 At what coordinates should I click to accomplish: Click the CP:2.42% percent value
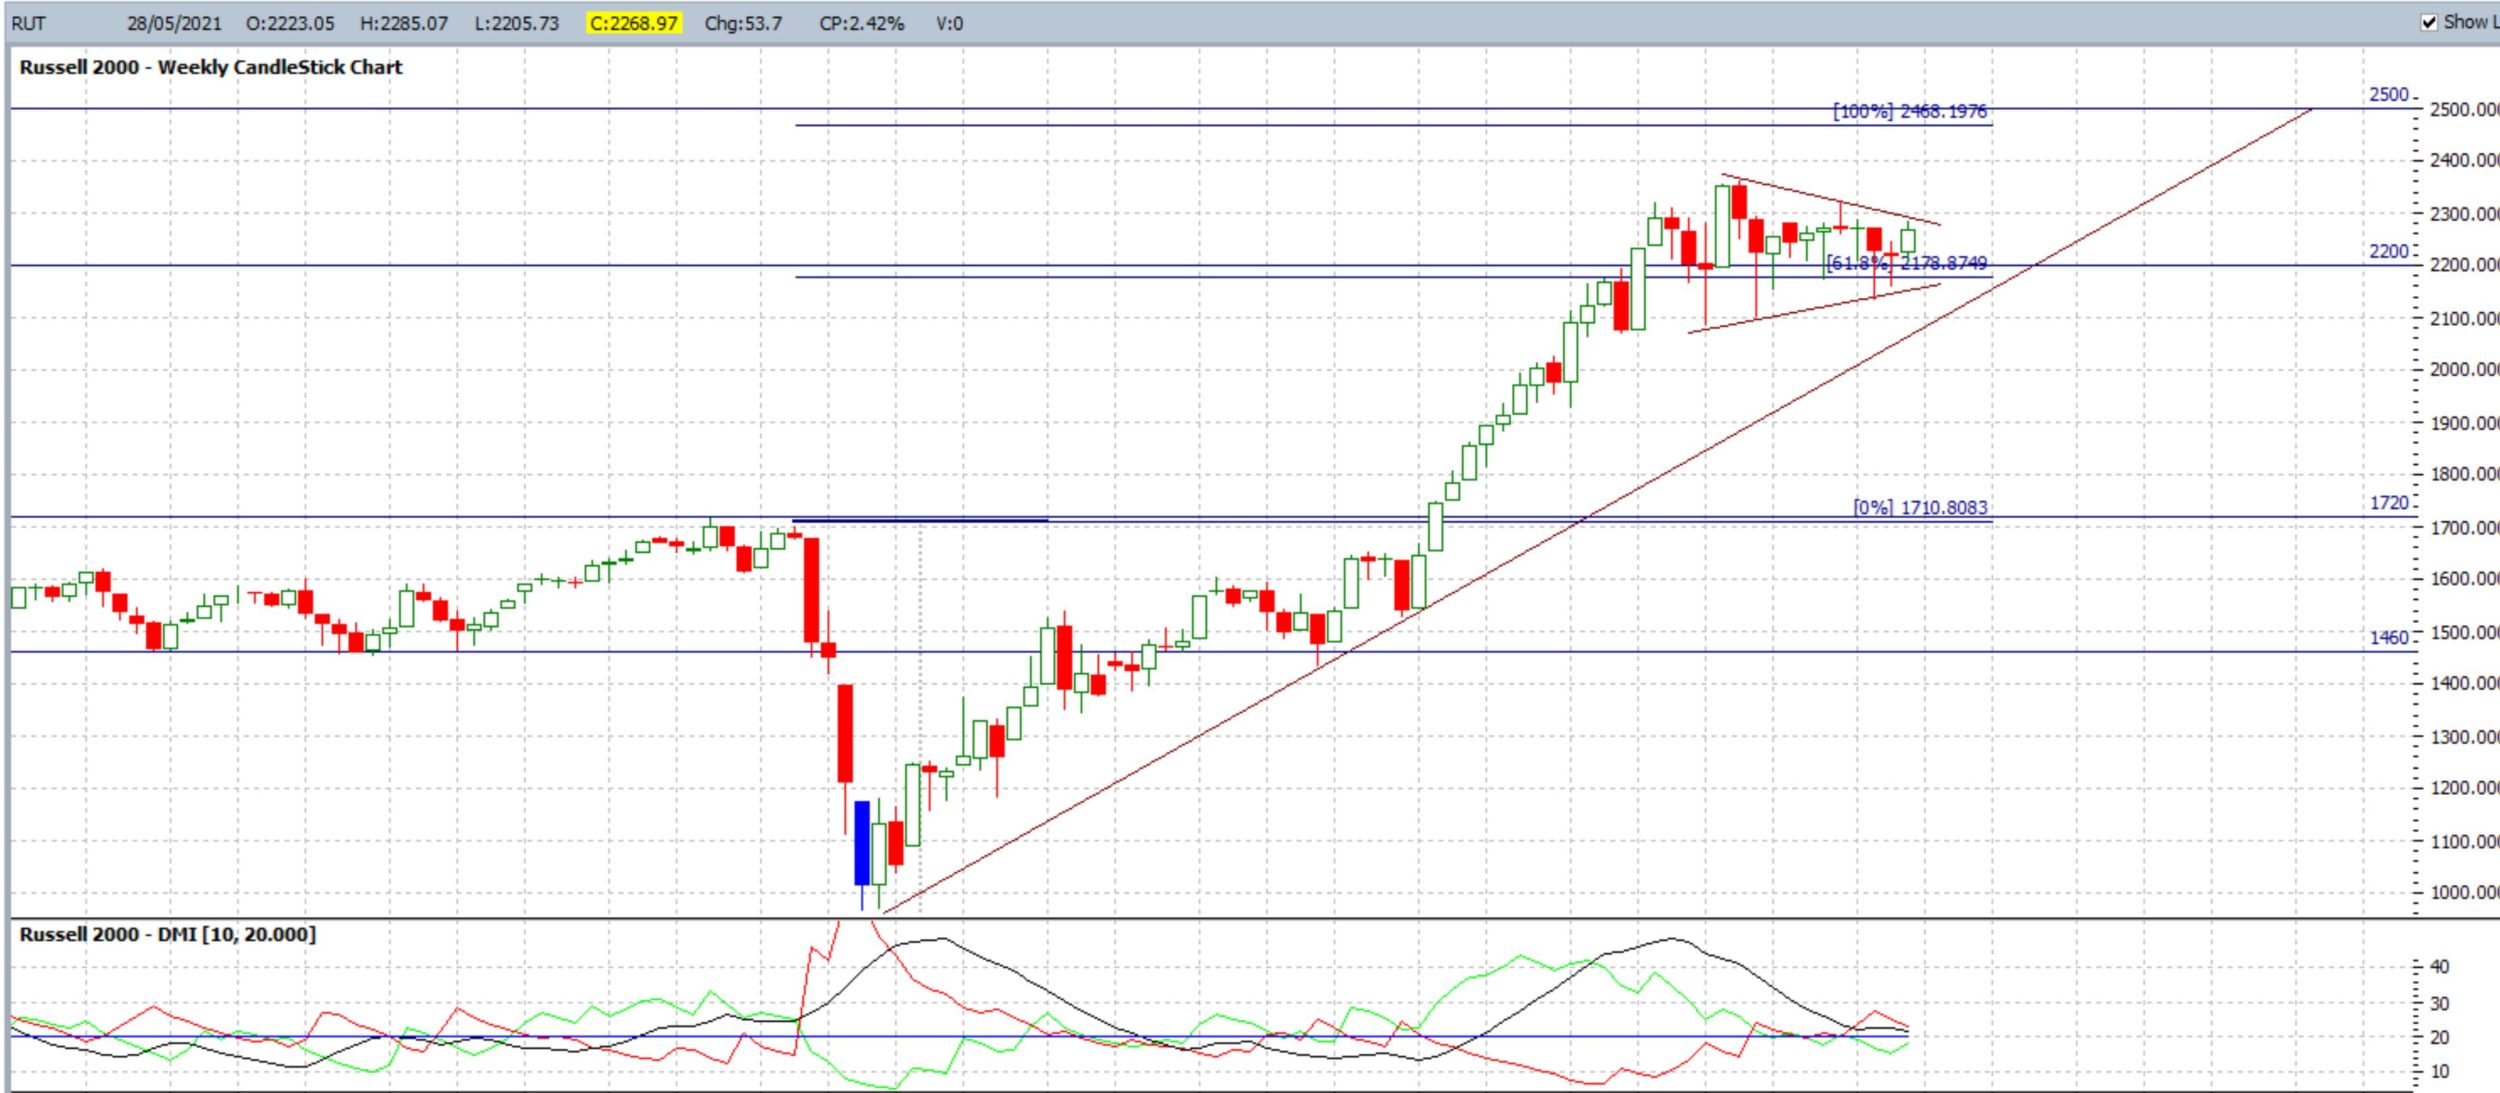(x=861, y=23)
